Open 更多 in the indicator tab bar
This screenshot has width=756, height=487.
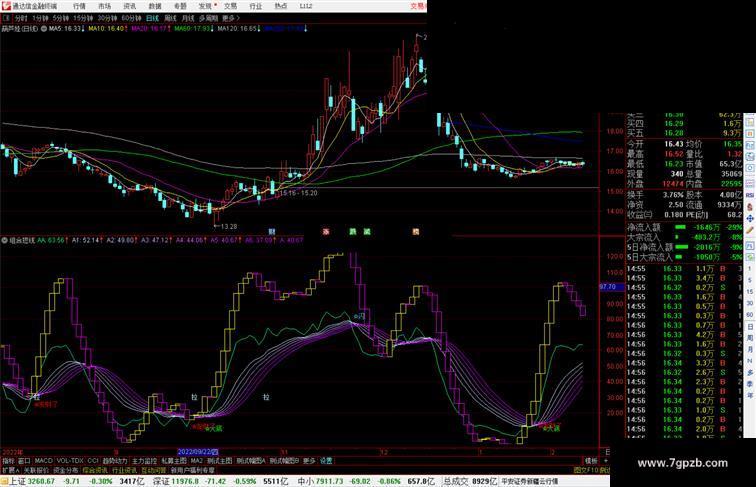pos(309,461)
